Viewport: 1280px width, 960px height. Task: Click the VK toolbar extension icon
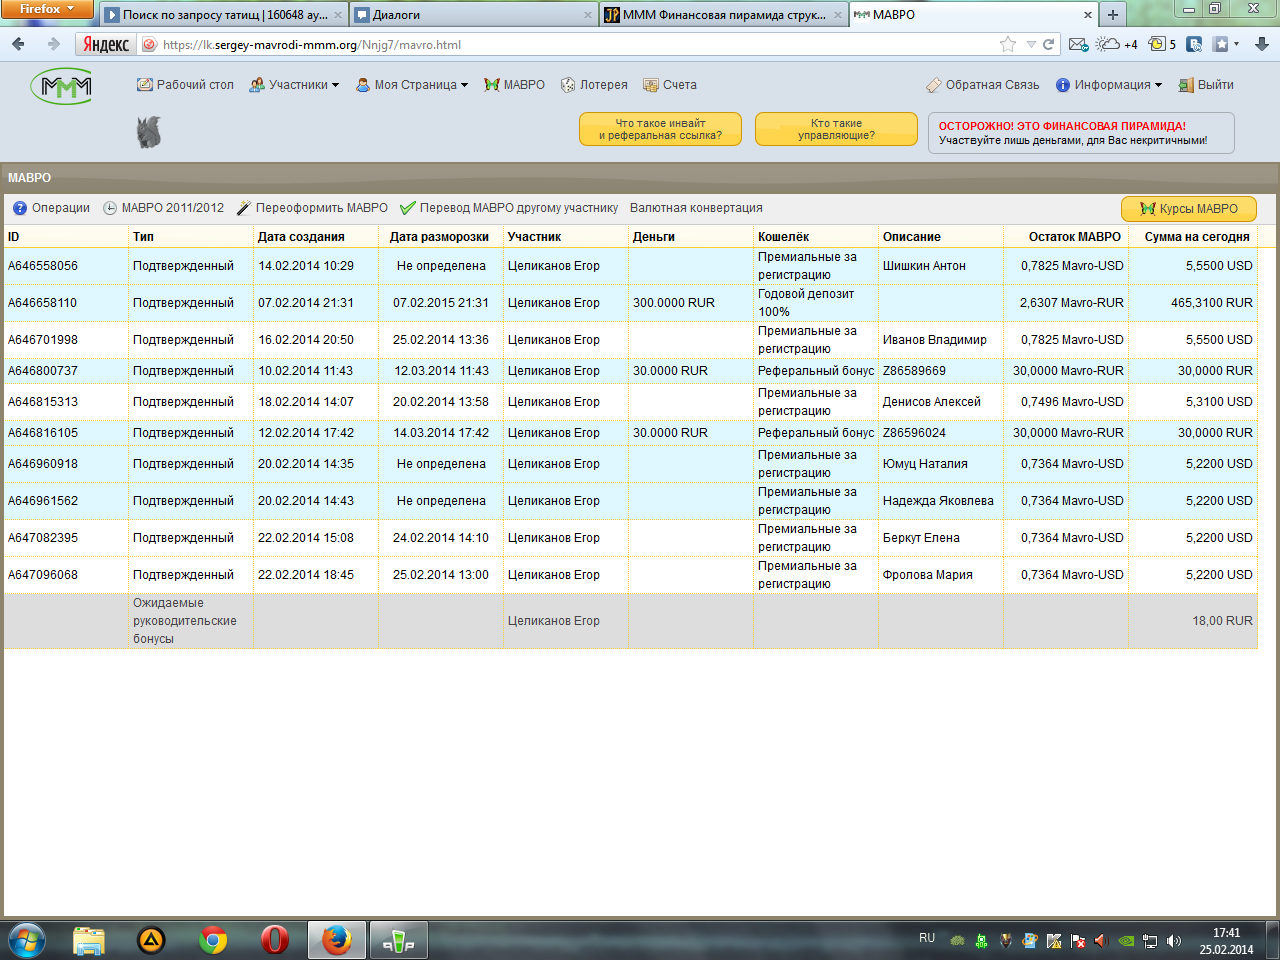pyautogui.click(x=1194, y=44)
